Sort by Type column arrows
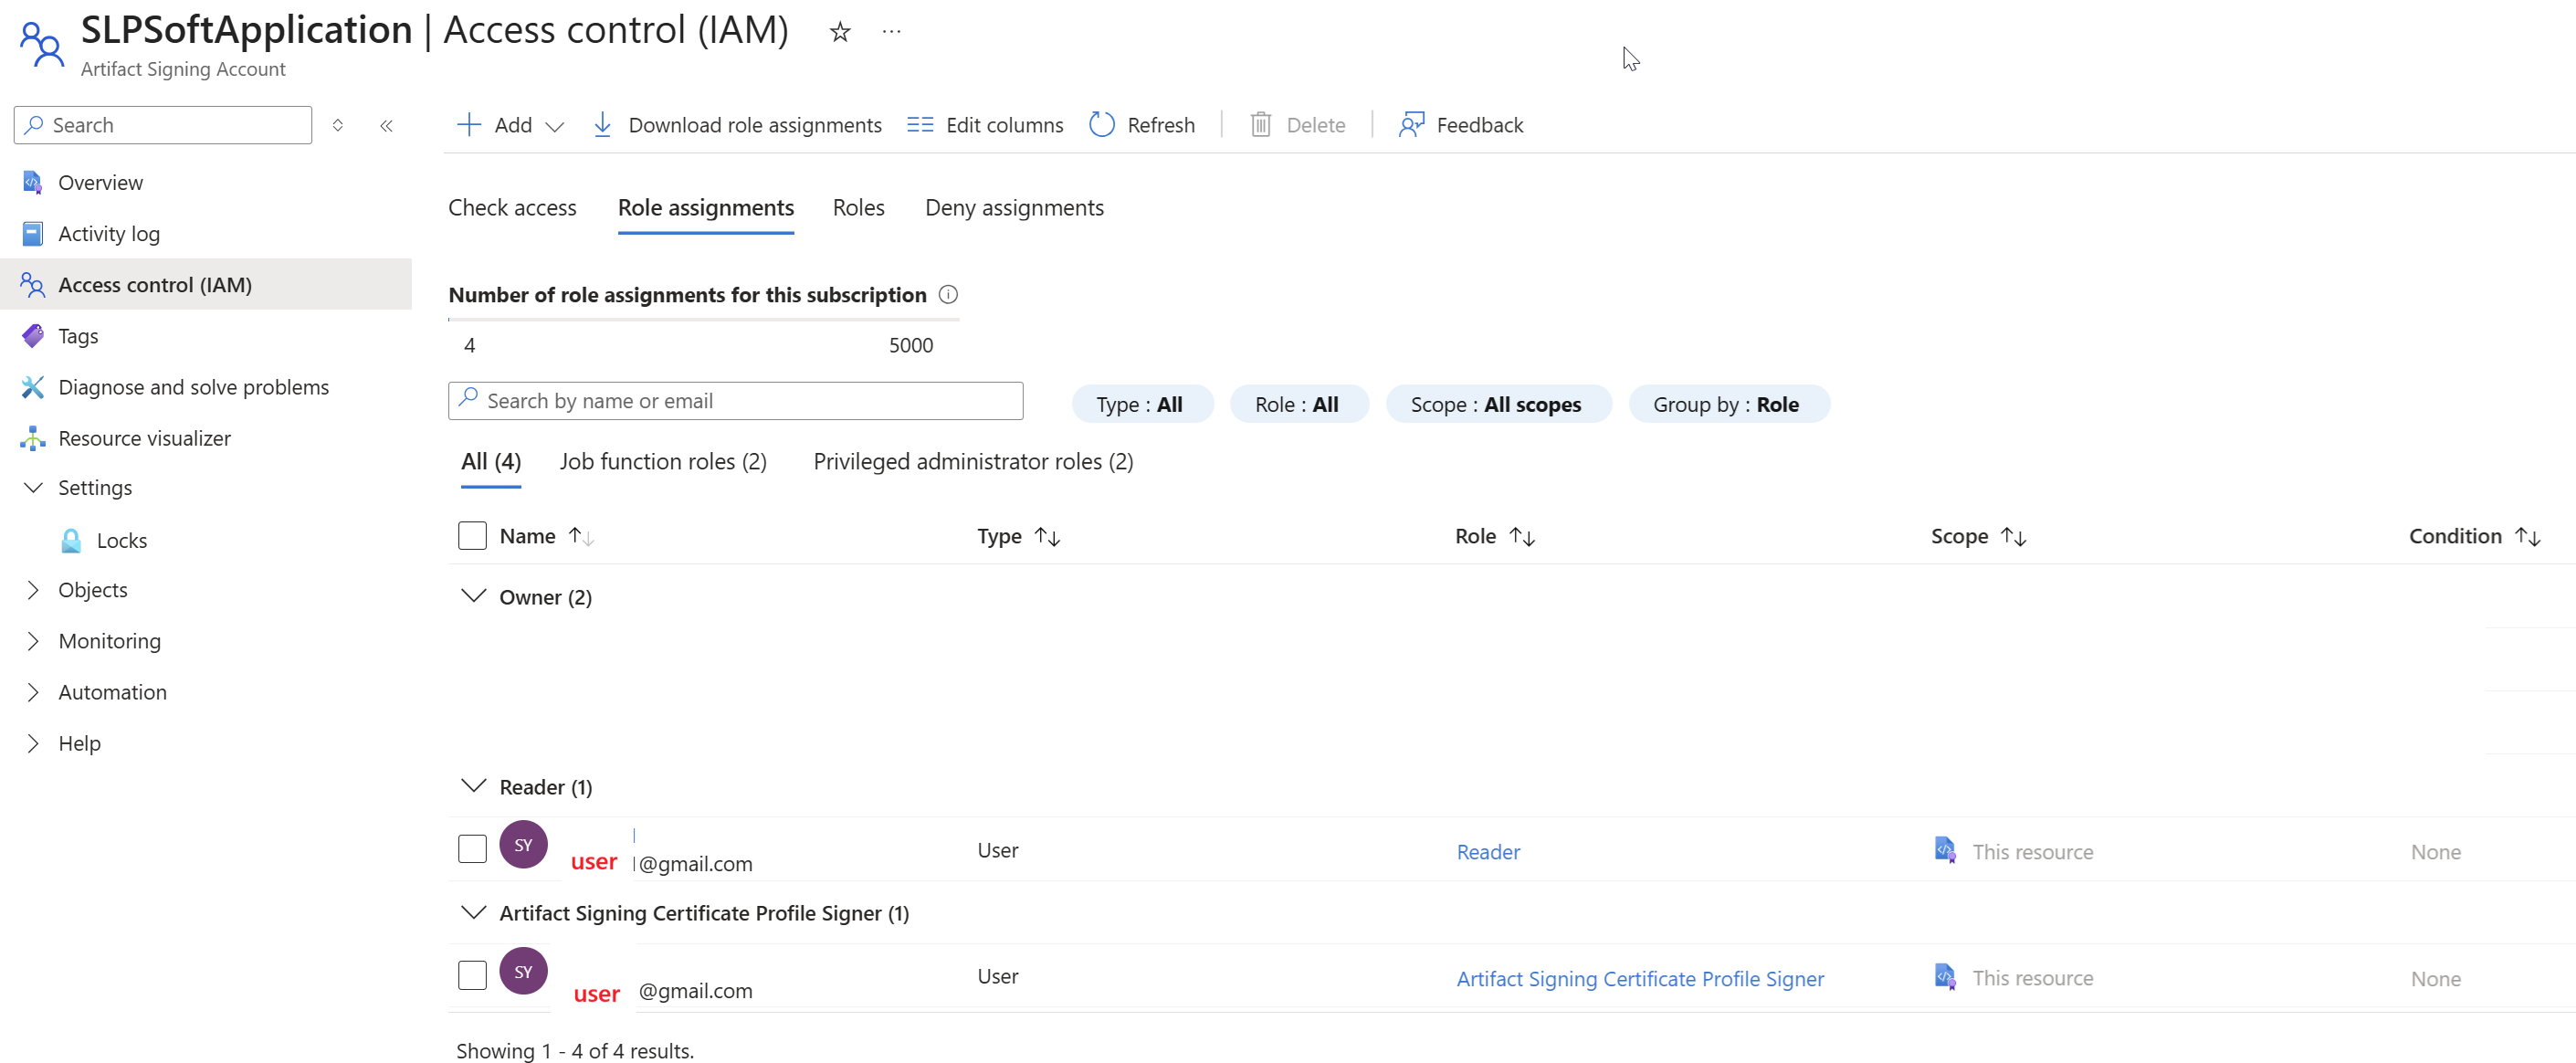The height and width of the screenshot is (1063, 2576). click(1047, 536)
